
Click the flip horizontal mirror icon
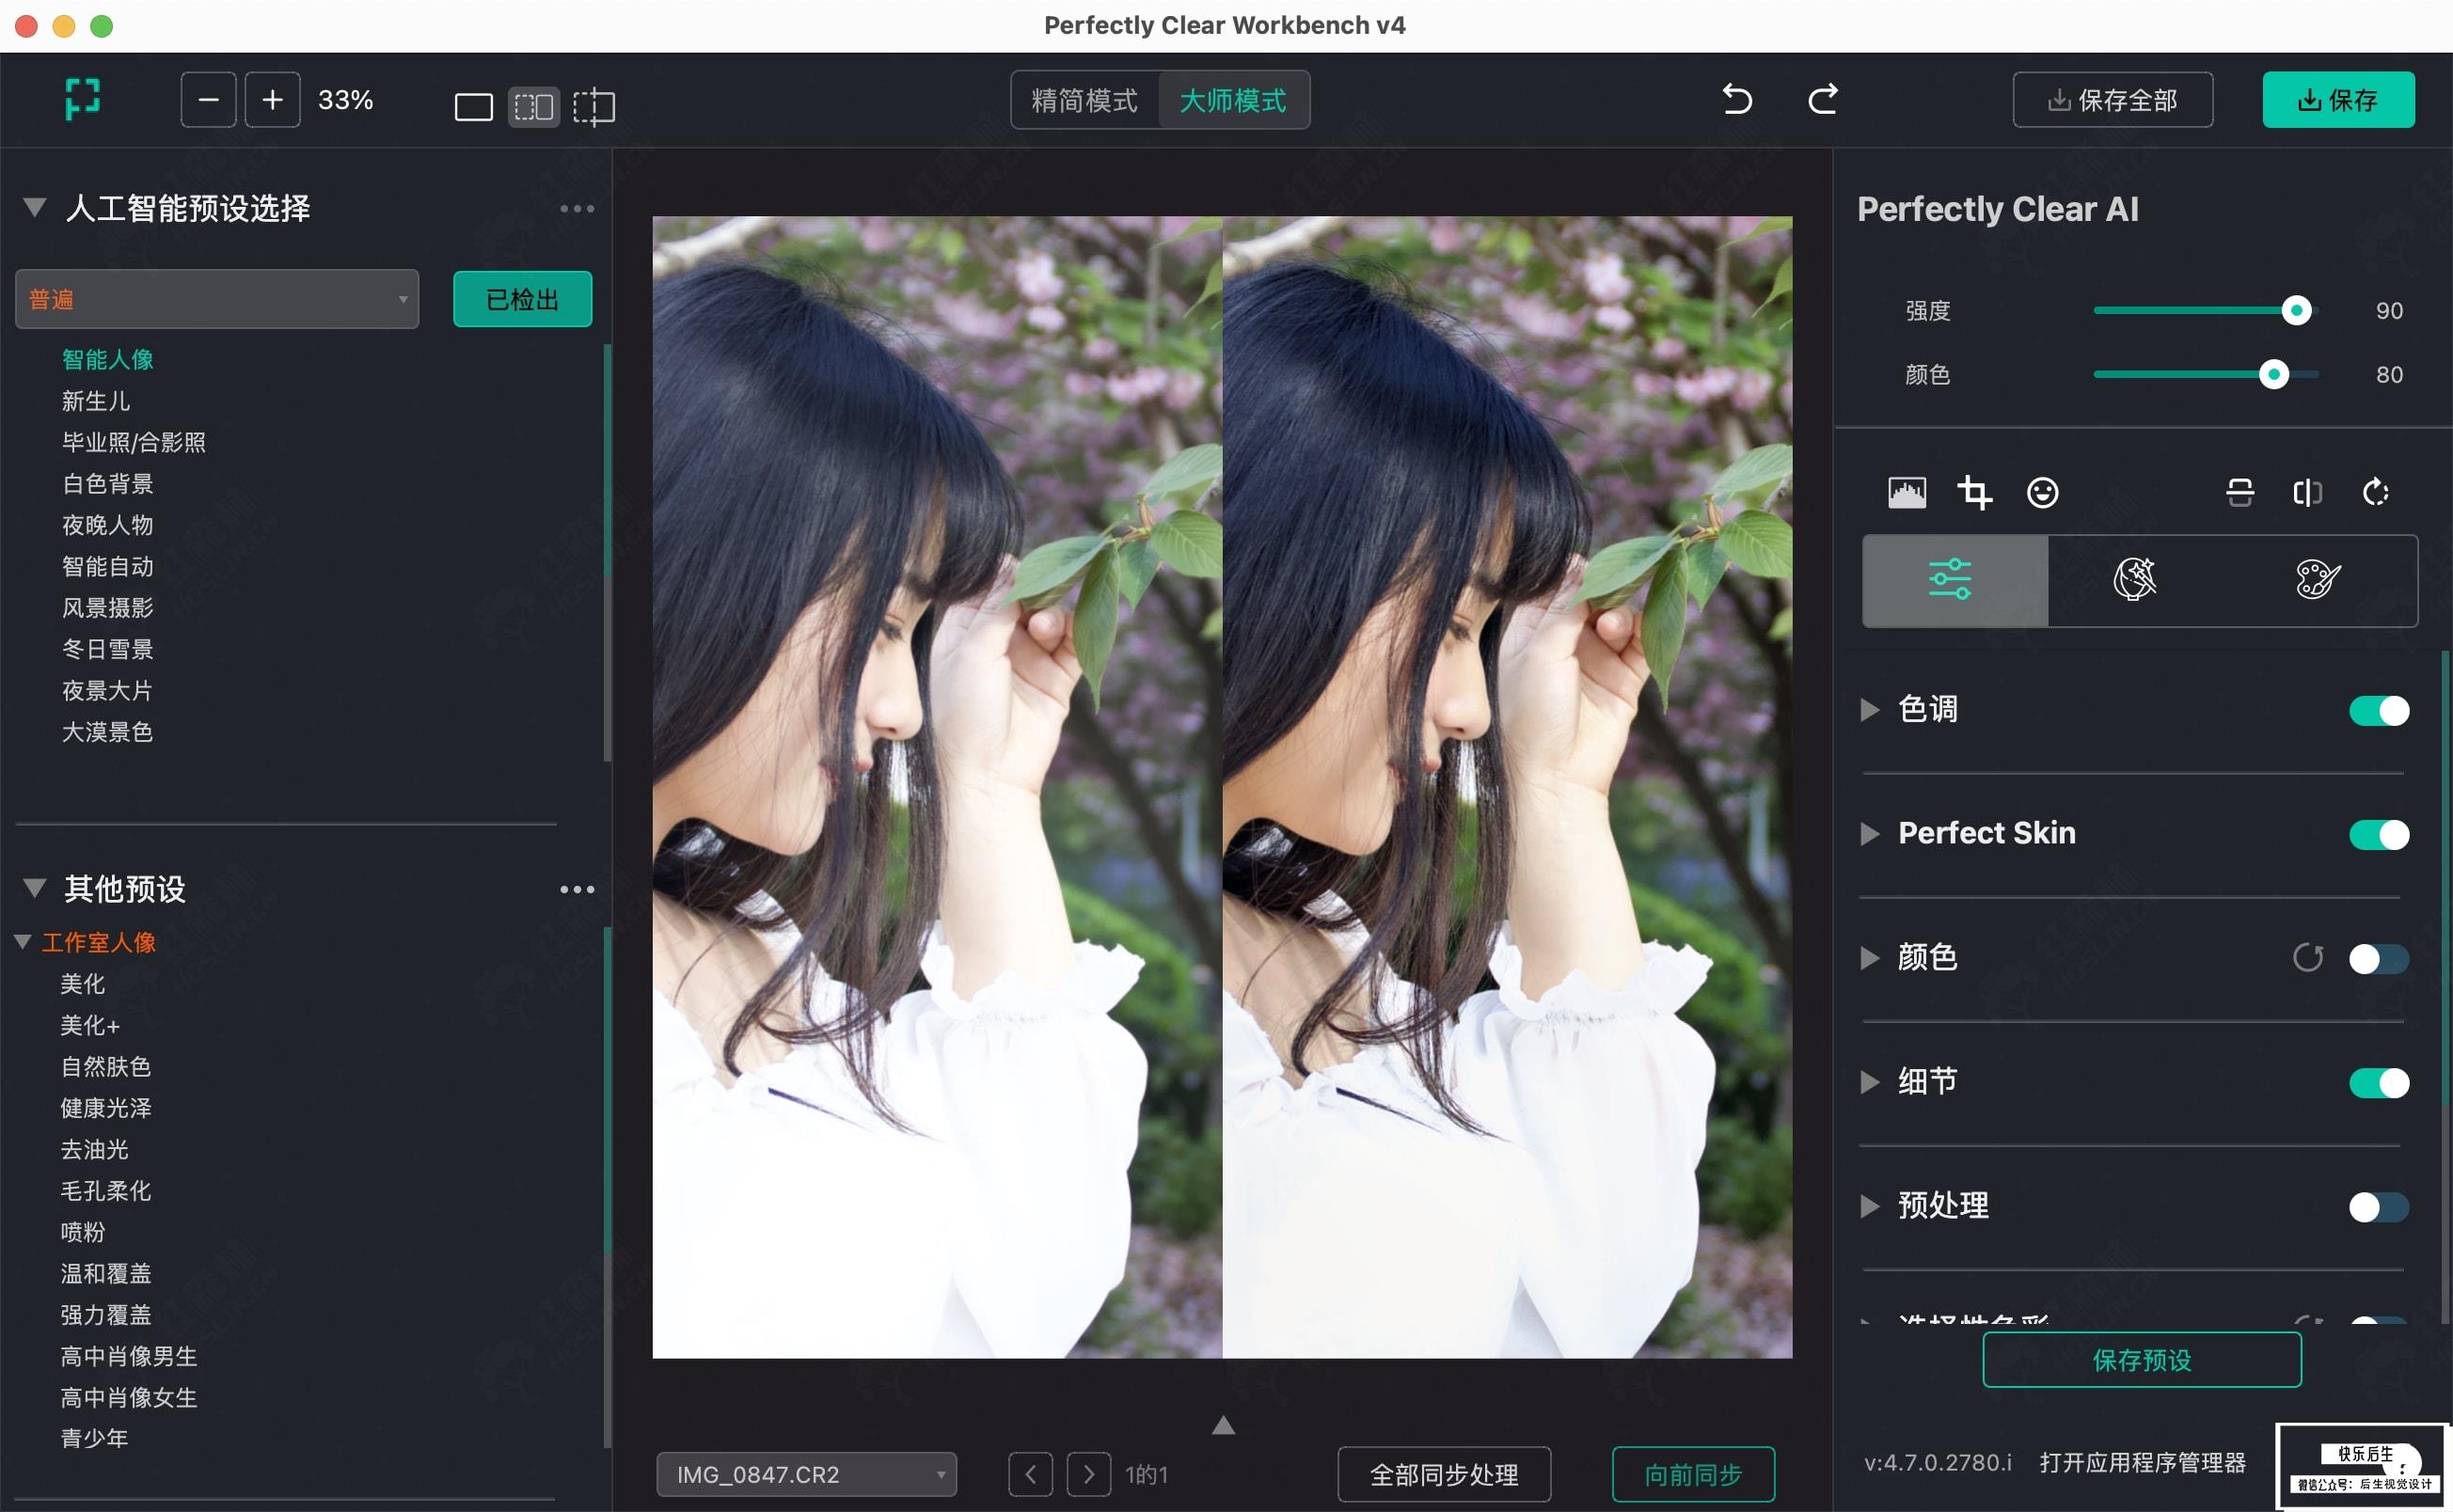[x=2307, y=492]
